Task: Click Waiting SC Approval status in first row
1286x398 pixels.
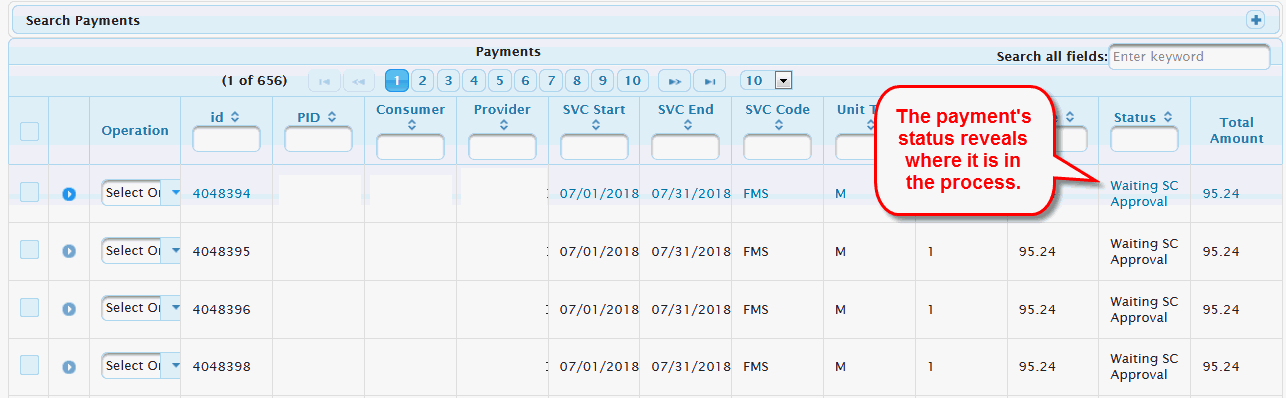Action: point(1144,194)
